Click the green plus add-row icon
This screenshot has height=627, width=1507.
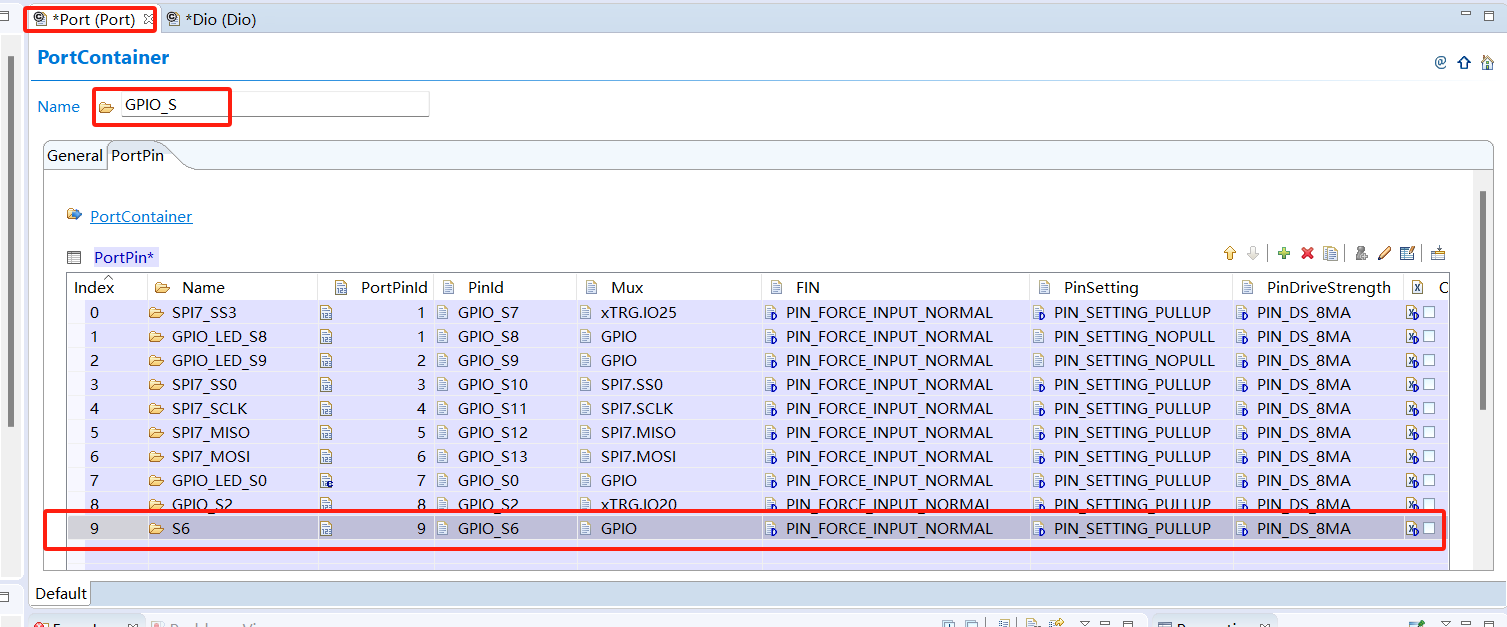tap(1284, 254)
